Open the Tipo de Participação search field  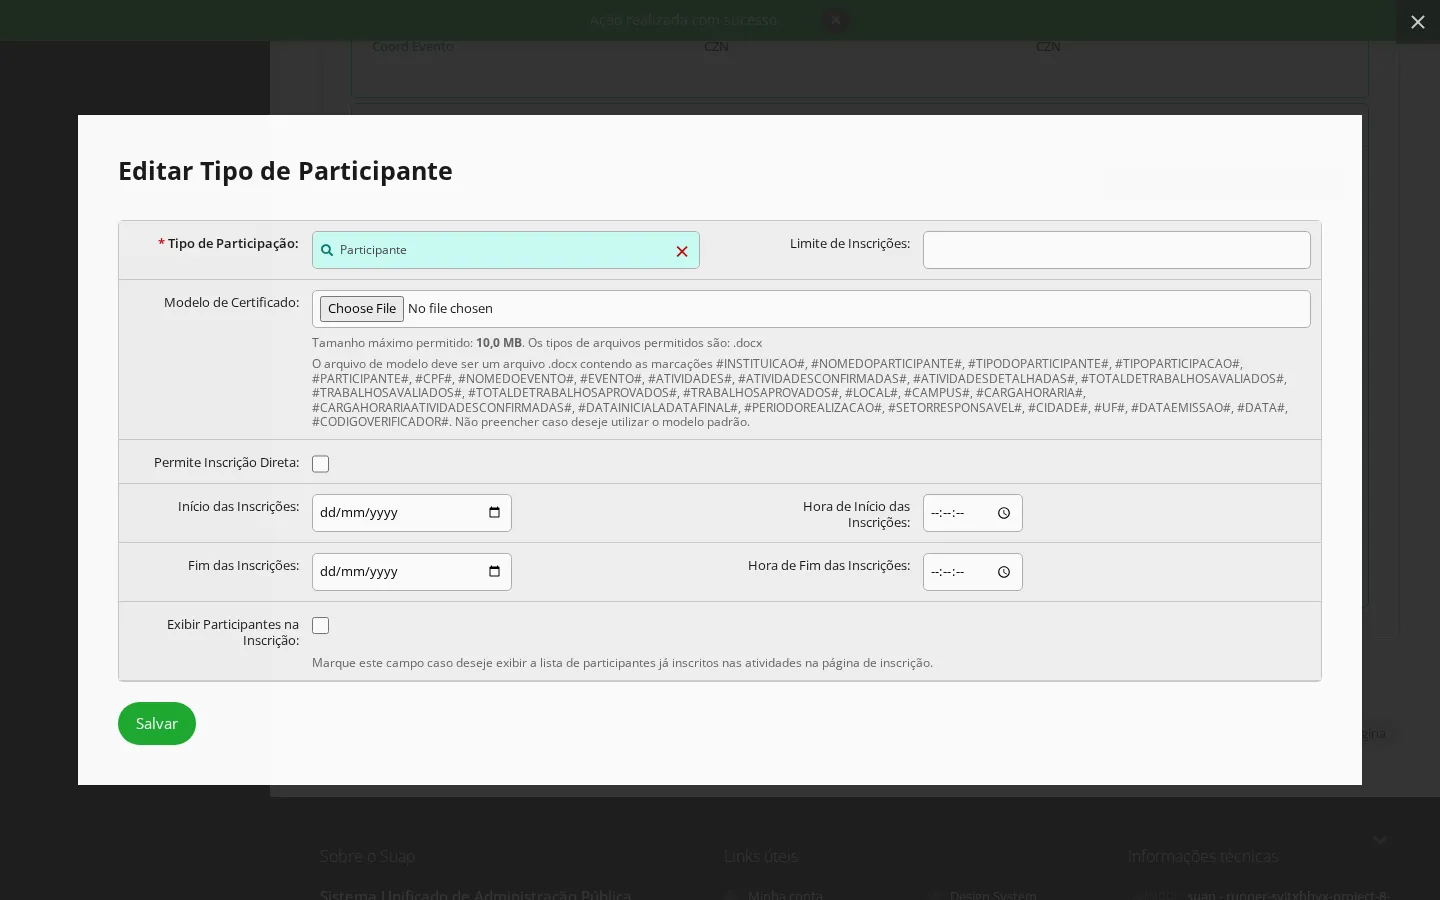click(506, 250)
